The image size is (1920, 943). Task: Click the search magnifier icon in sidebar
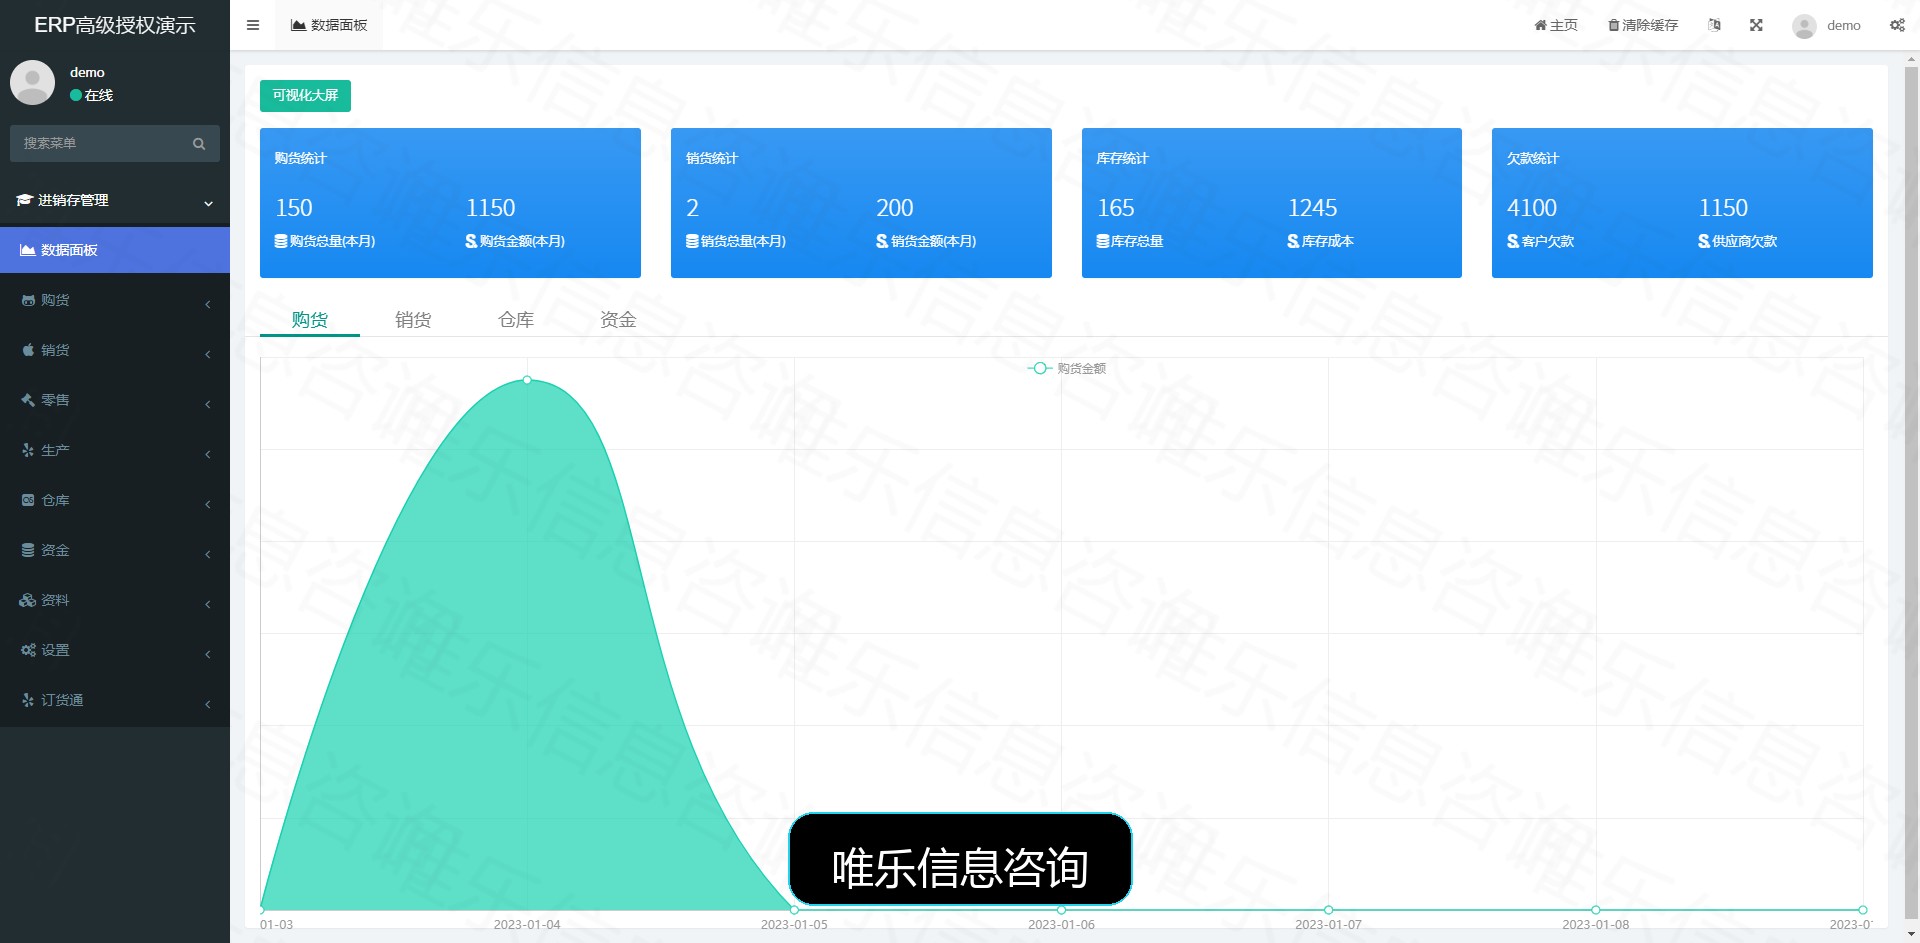199,144
